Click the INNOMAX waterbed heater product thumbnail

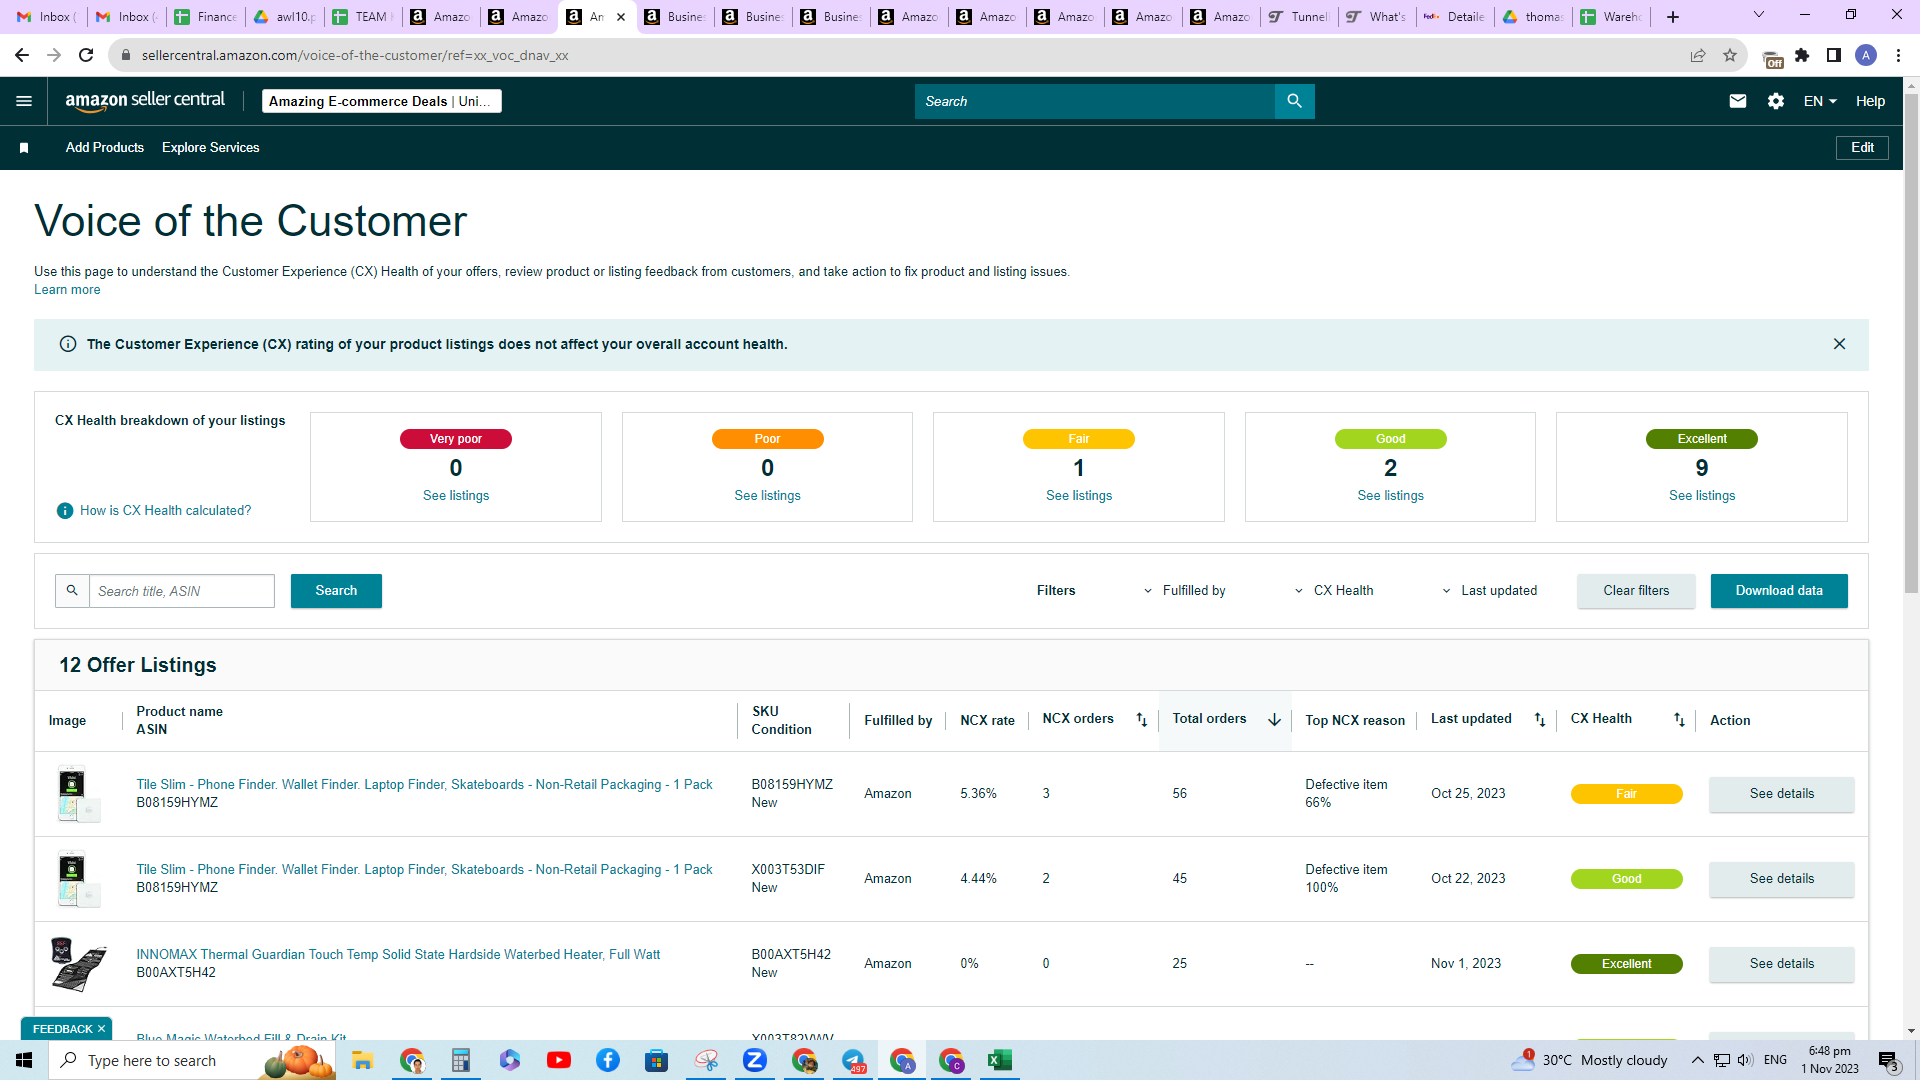pyautogui.click(x=79, y=964)
